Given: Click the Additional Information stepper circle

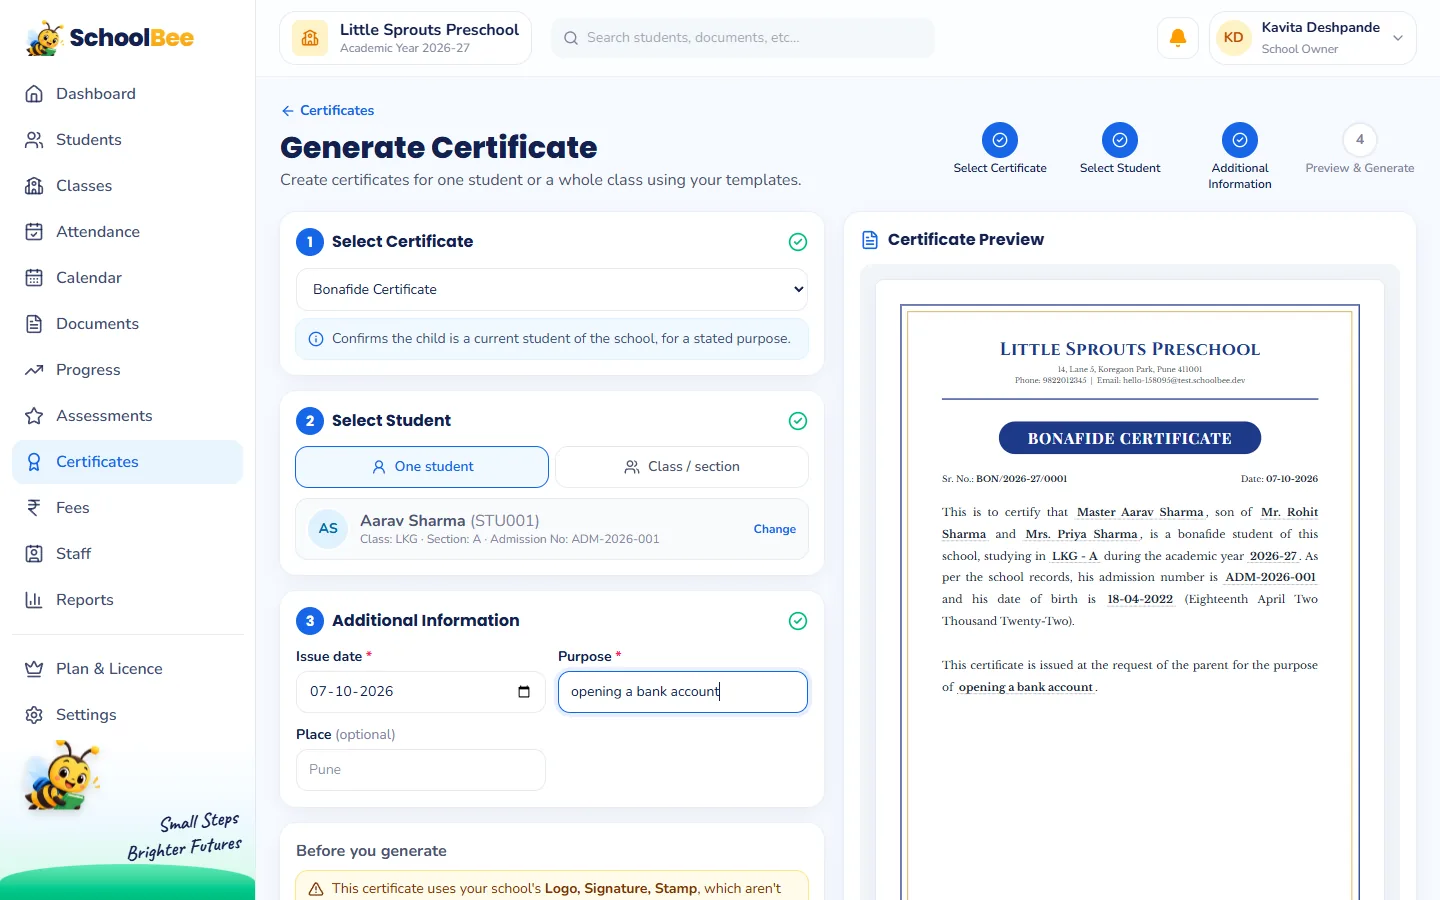Looking at the screenshot, I should tap(1240, 140).
